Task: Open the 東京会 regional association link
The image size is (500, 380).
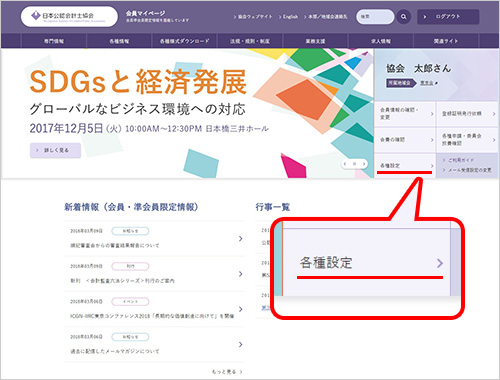Action: click(x=429, y=83)
